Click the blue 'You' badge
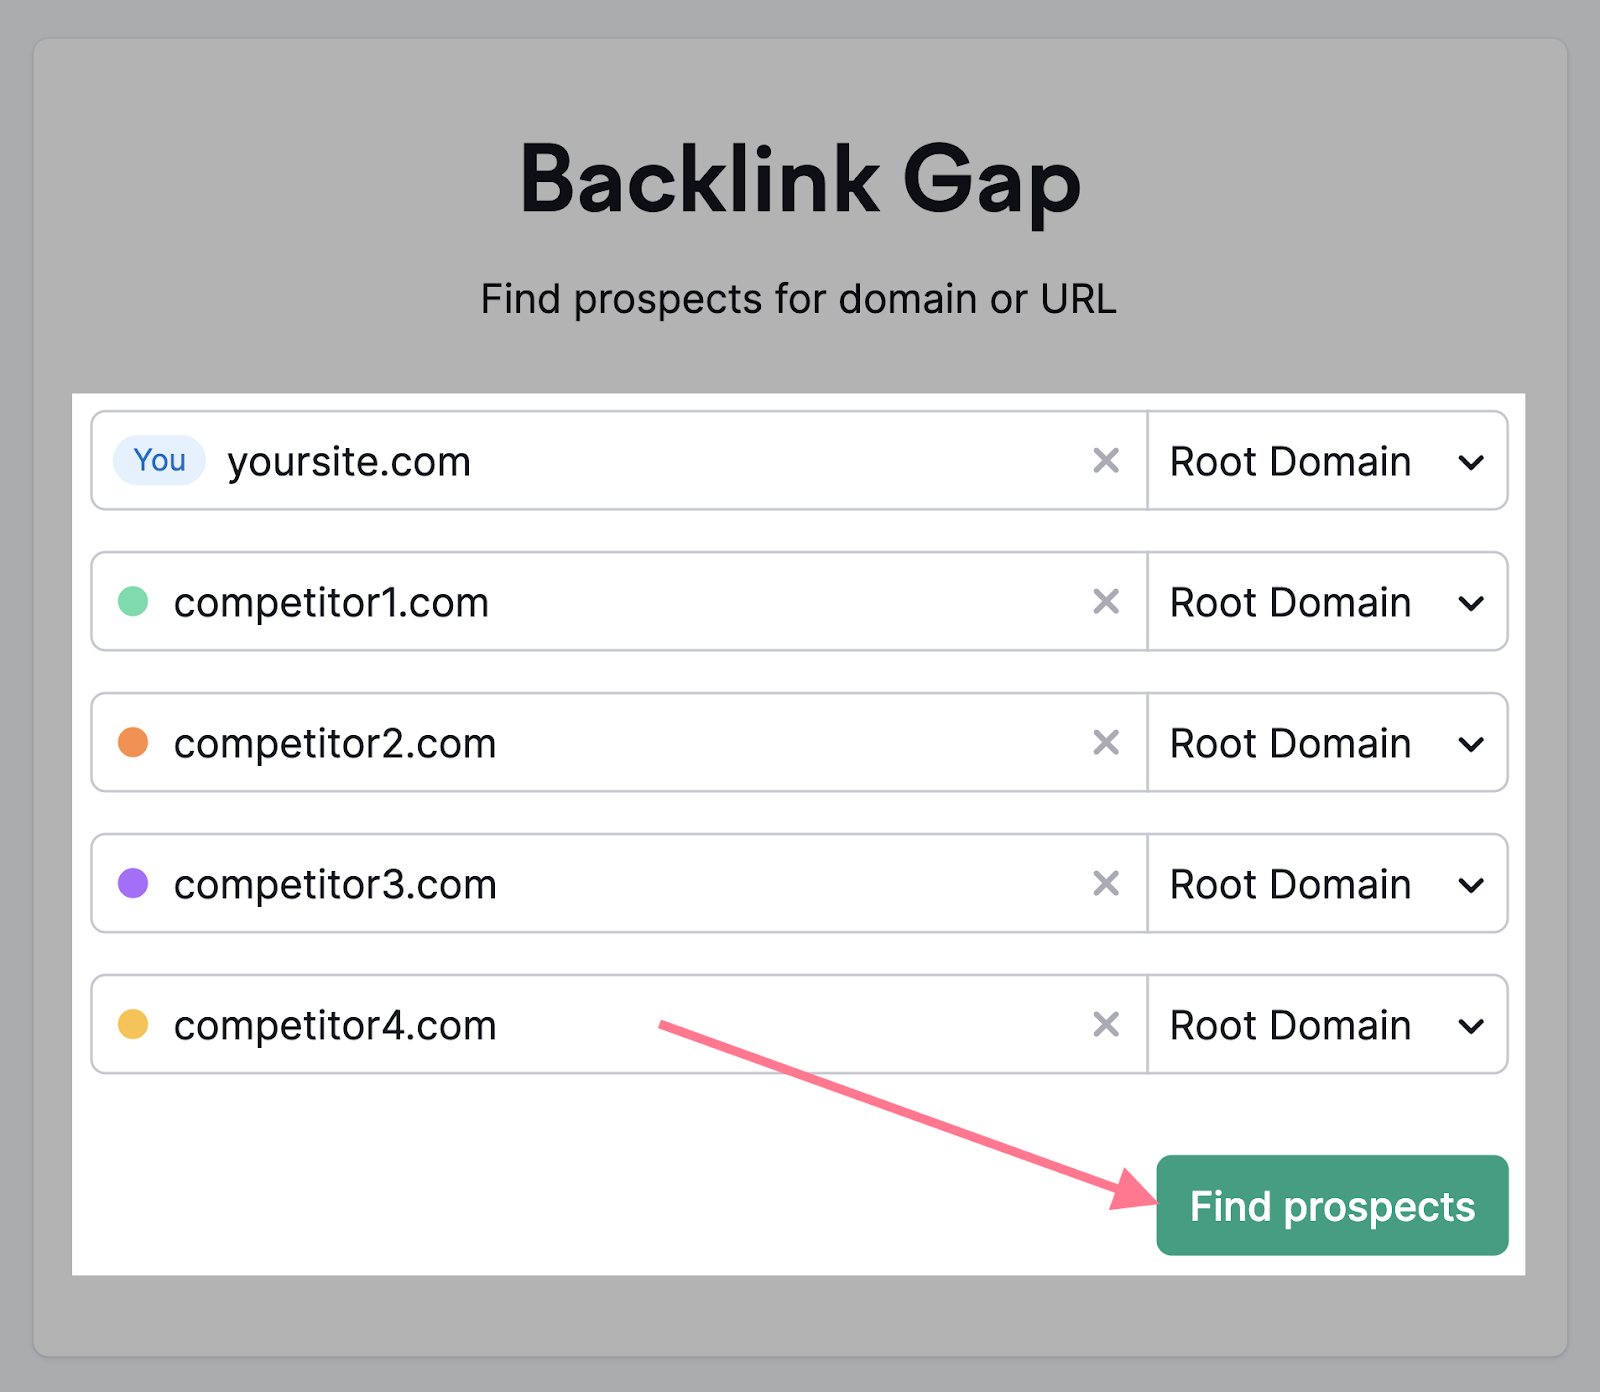This screenshot has width=1600, height=1392. click(158, 461)
